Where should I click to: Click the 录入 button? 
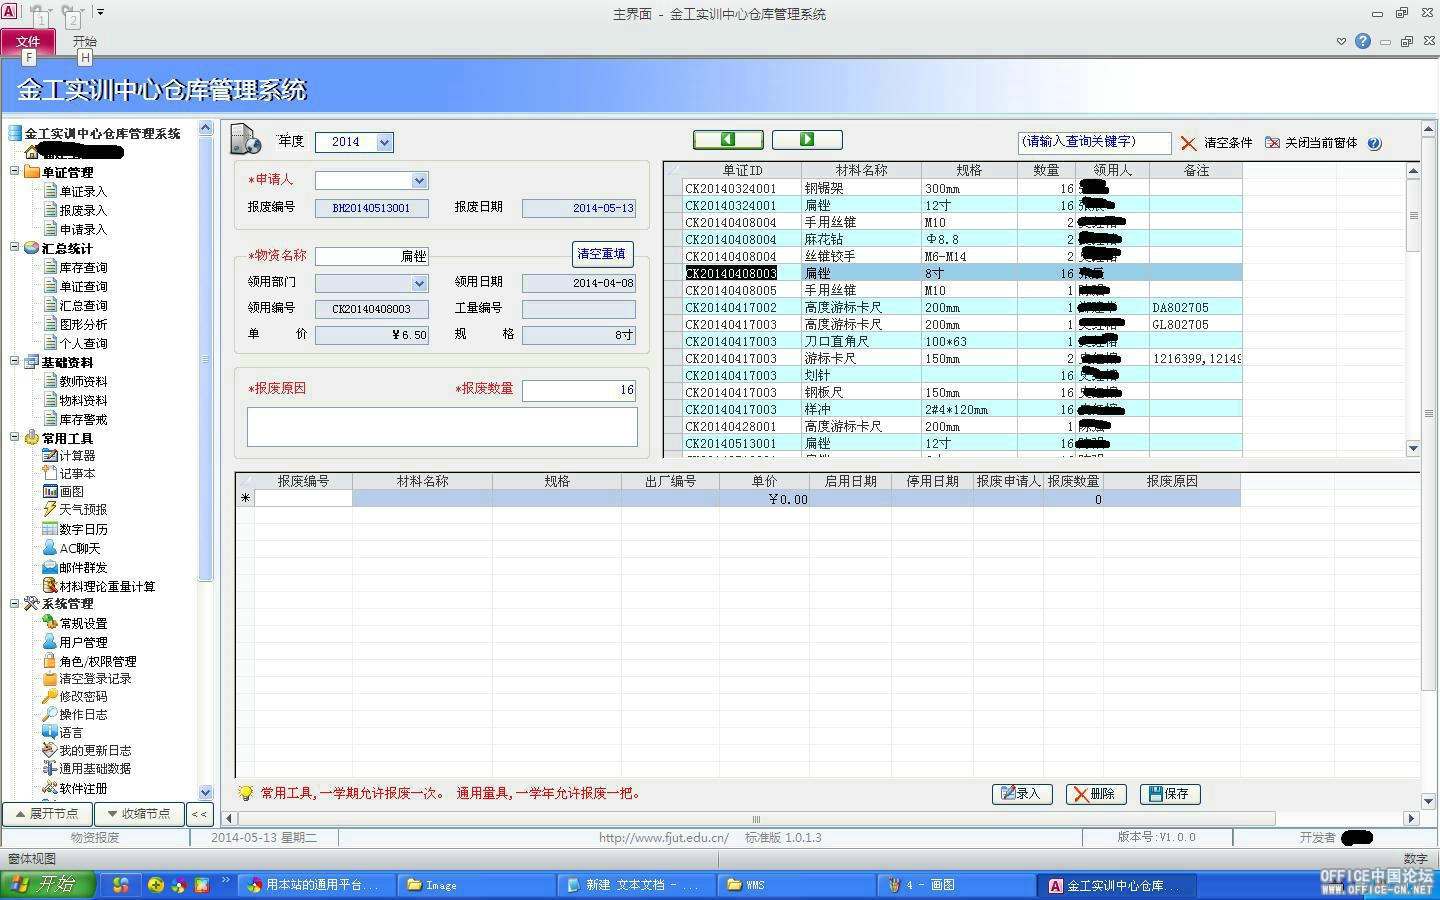click(1022, 794)
